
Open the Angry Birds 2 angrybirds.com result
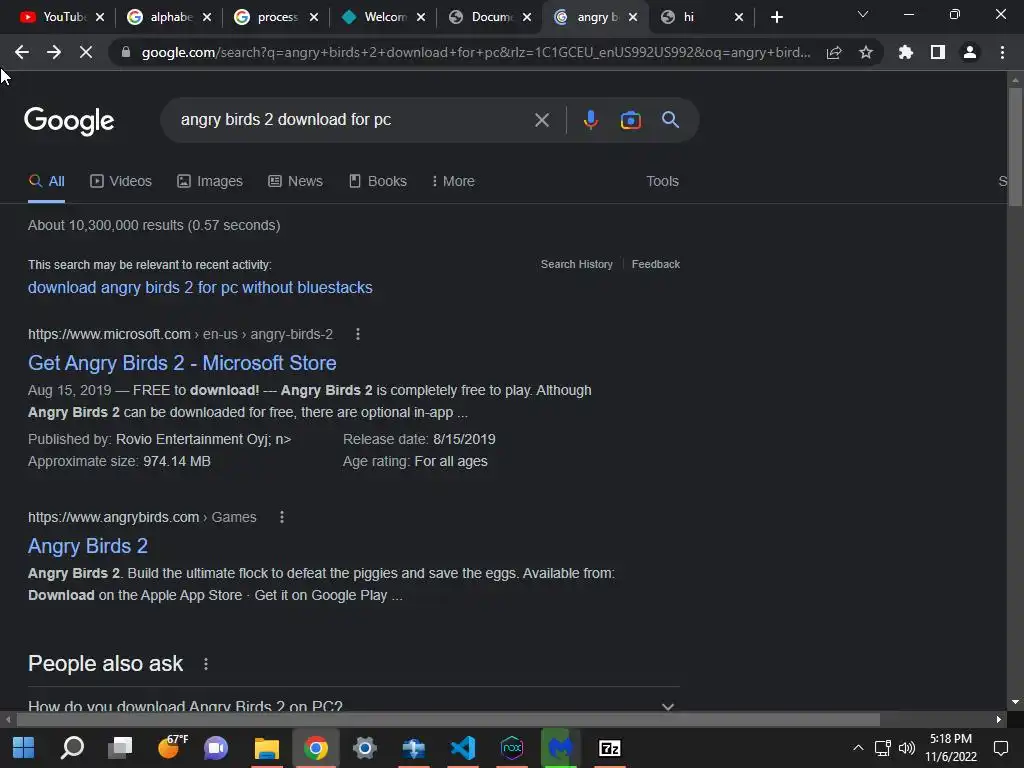88,546
